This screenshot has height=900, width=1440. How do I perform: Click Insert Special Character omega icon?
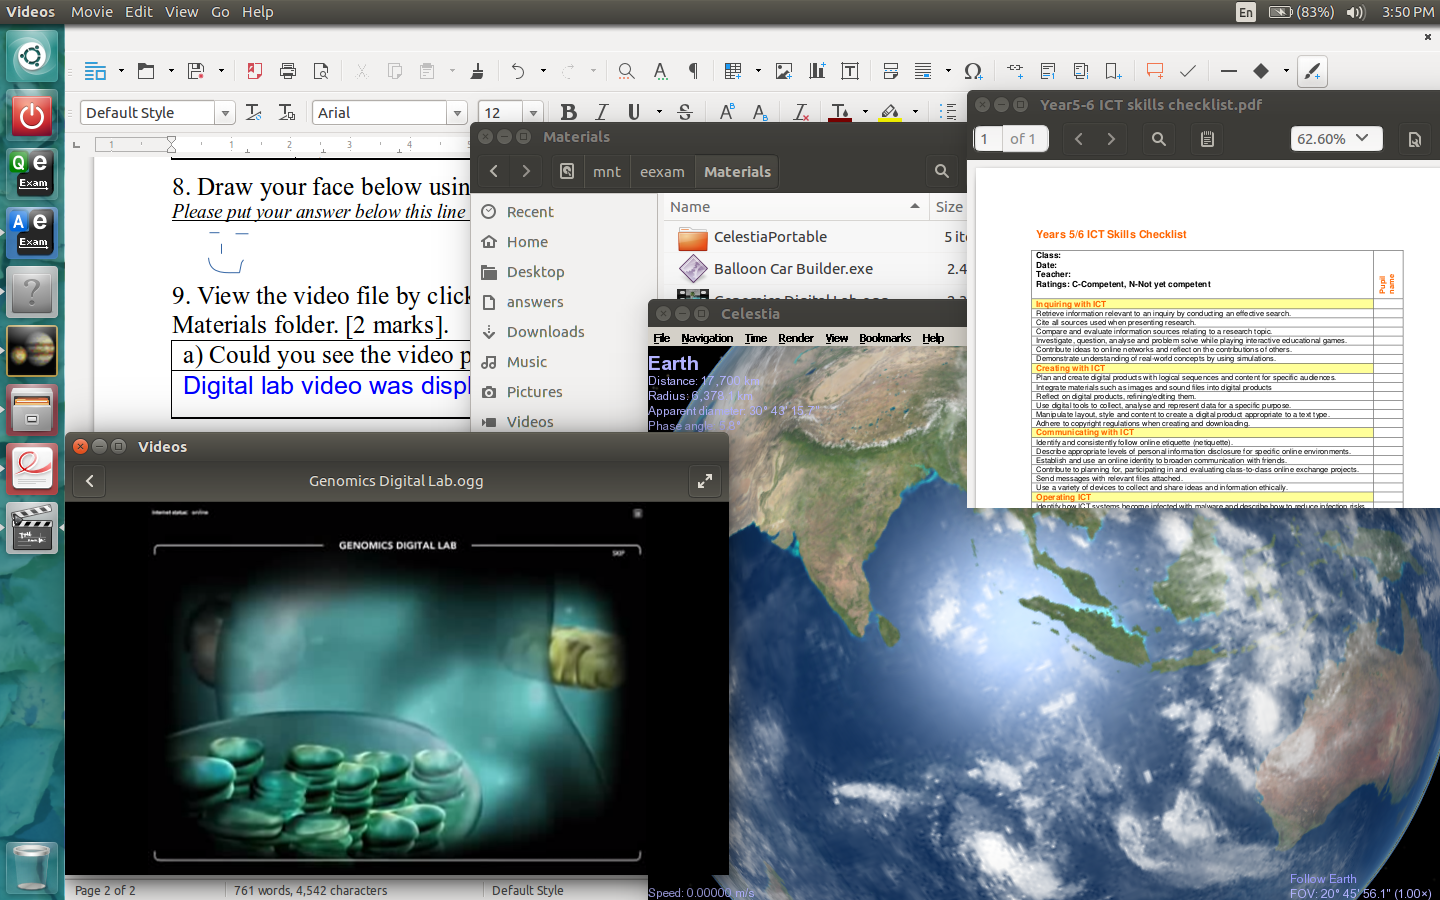(972, 71)
